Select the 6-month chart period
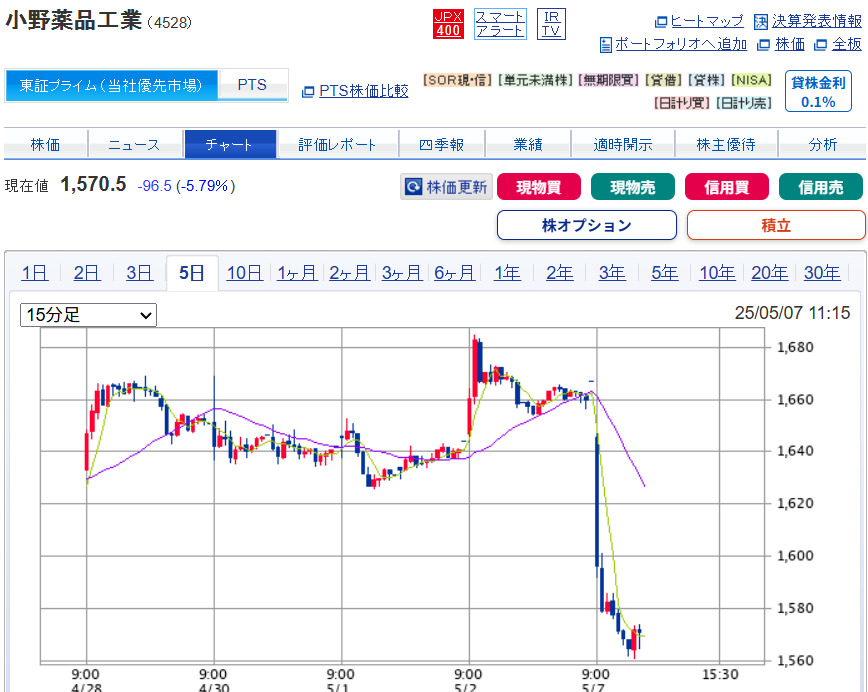Image resolution: width=868 pixels, height=692 pixels. (x=454, y=273)
